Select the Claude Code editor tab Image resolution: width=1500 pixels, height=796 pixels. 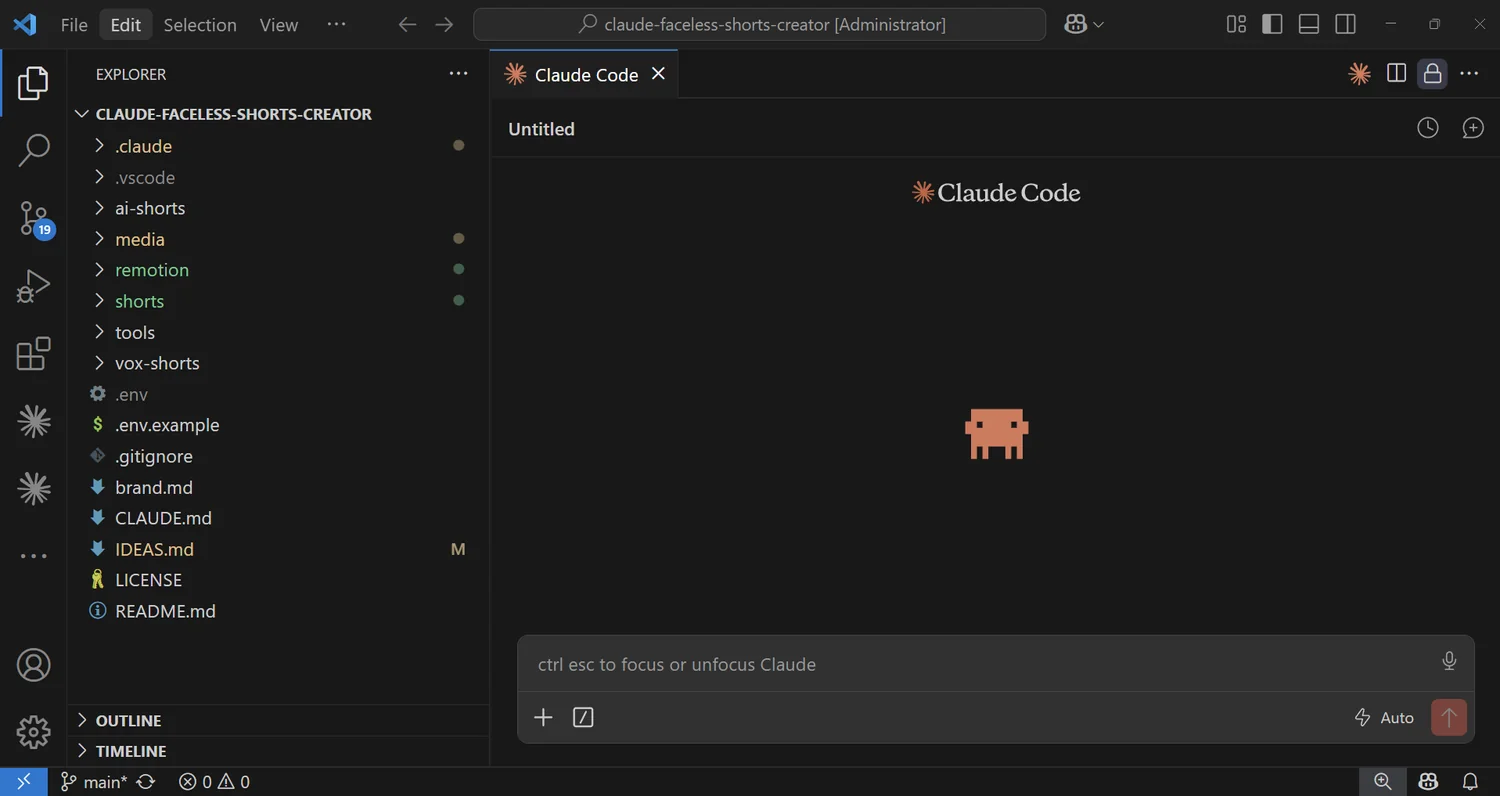(585, 74)
